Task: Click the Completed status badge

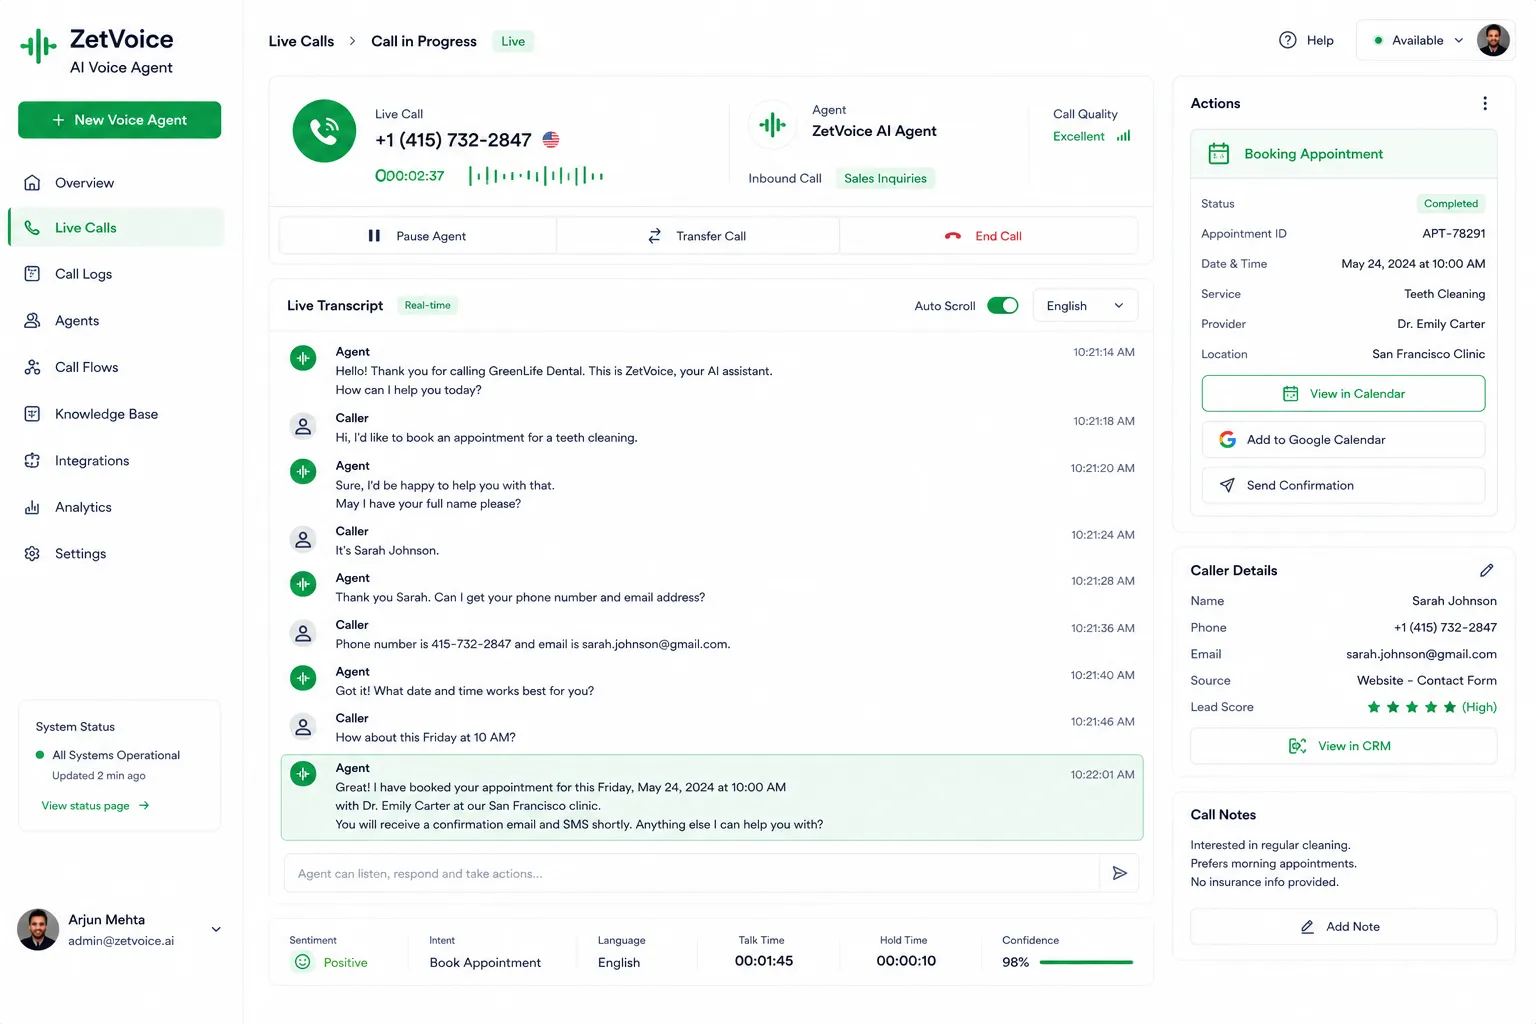Action: [1450, 203]
